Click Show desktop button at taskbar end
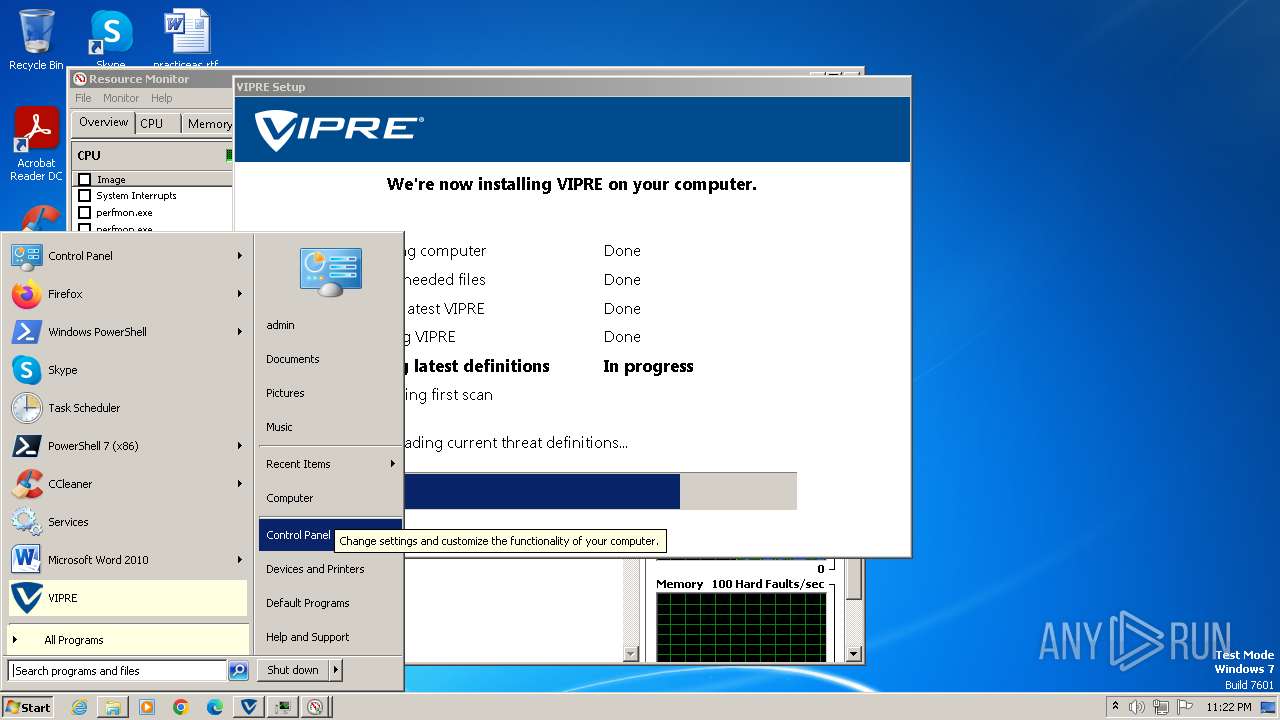This screenshot has width=1280, height=720. [1268, 707]
